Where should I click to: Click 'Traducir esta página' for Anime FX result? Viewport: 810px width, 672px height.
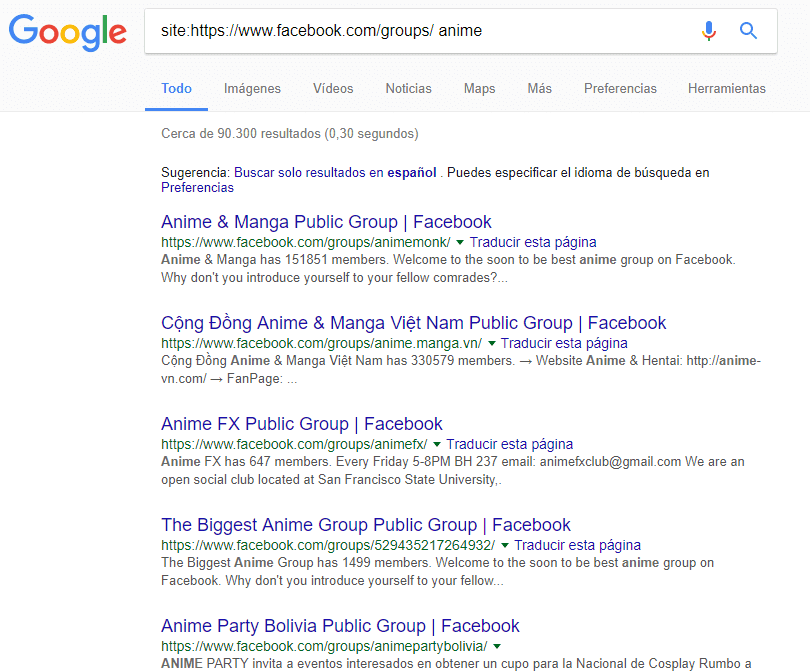510,444
